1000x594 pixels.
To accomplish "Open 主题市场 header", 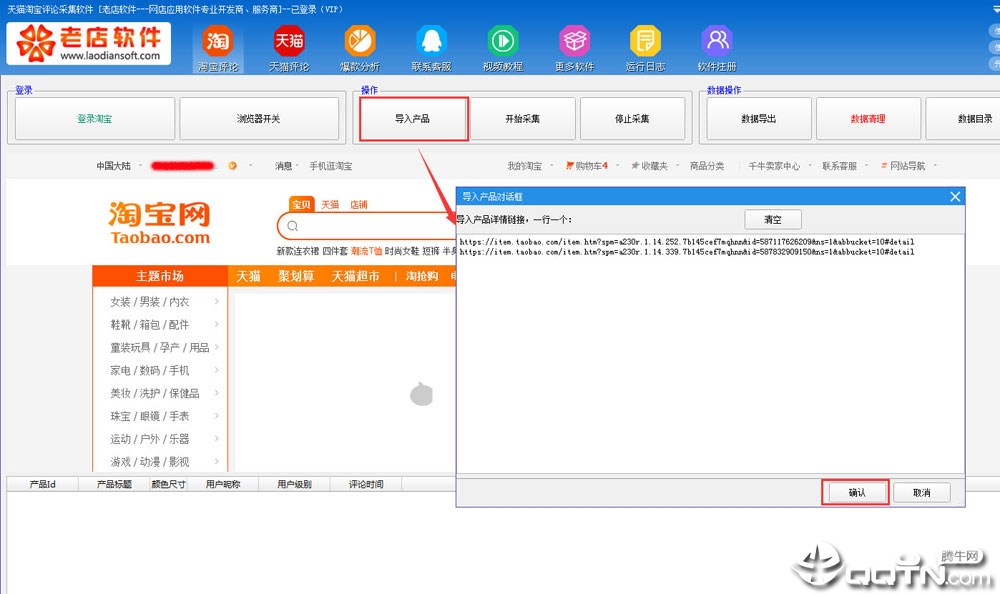I will pyautogui.click(x=160, y=276).
